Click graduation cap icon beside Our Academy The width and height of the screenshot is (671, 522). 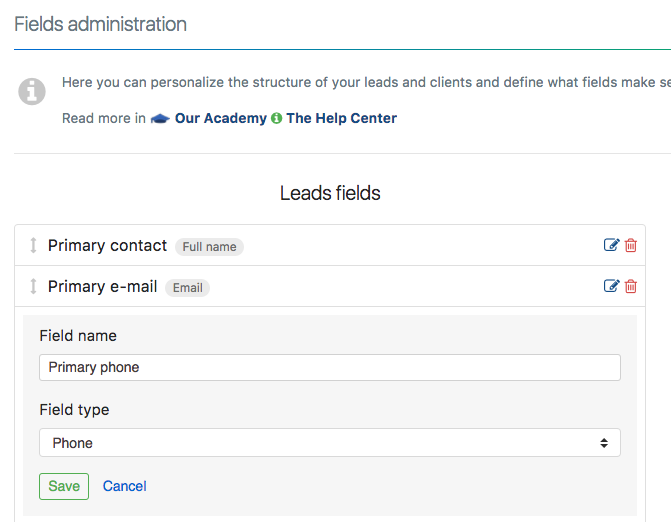(160, 119)
